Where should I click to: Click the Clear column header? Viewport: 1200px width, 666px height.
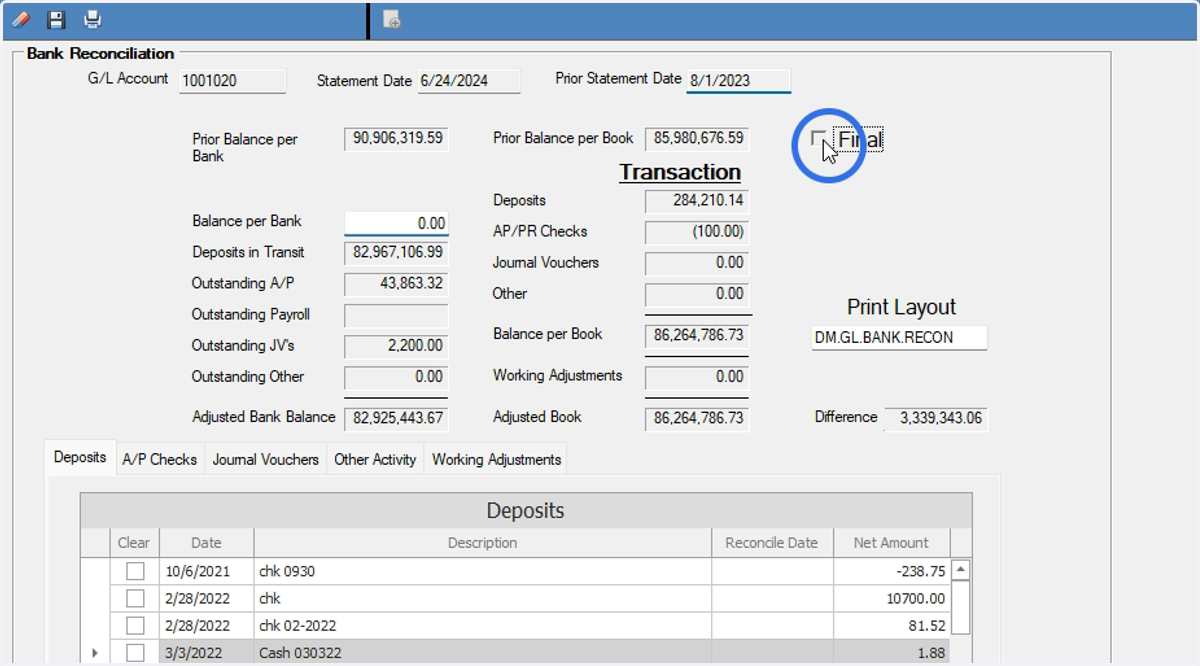(x=134, y=543)
